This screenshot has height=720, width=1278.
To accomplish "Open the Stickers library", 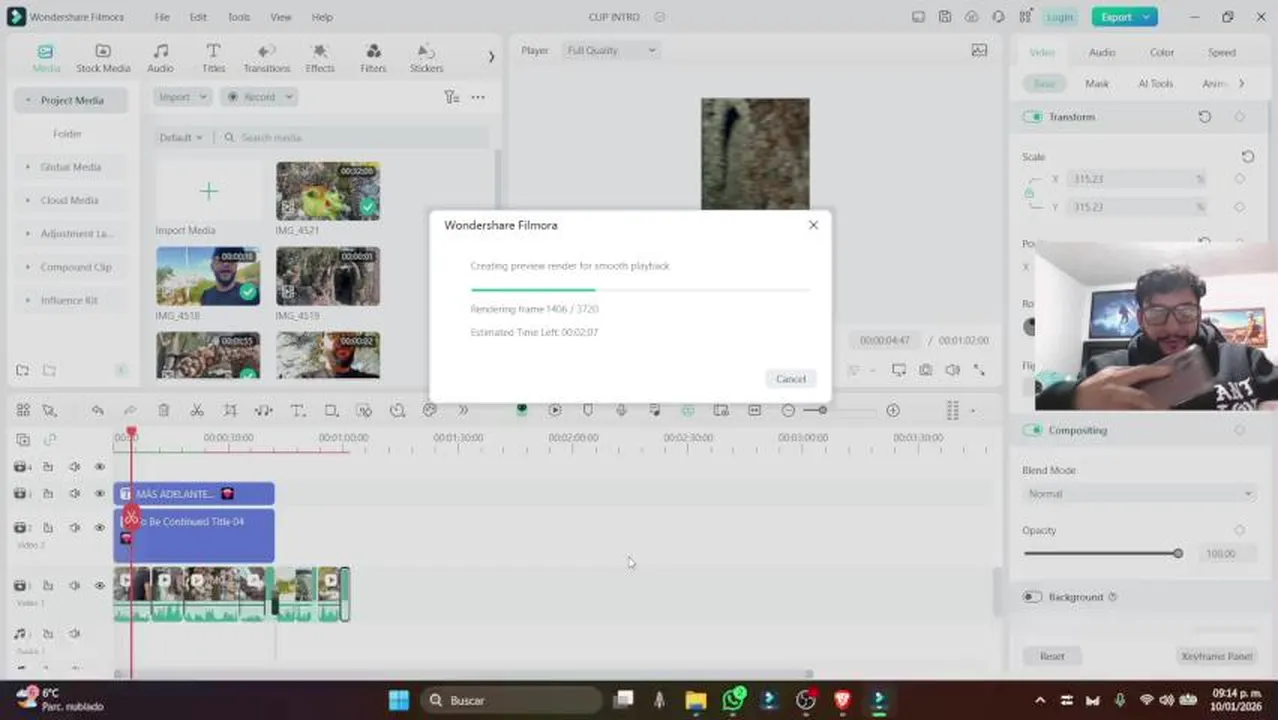I will [x=426, y=58].
